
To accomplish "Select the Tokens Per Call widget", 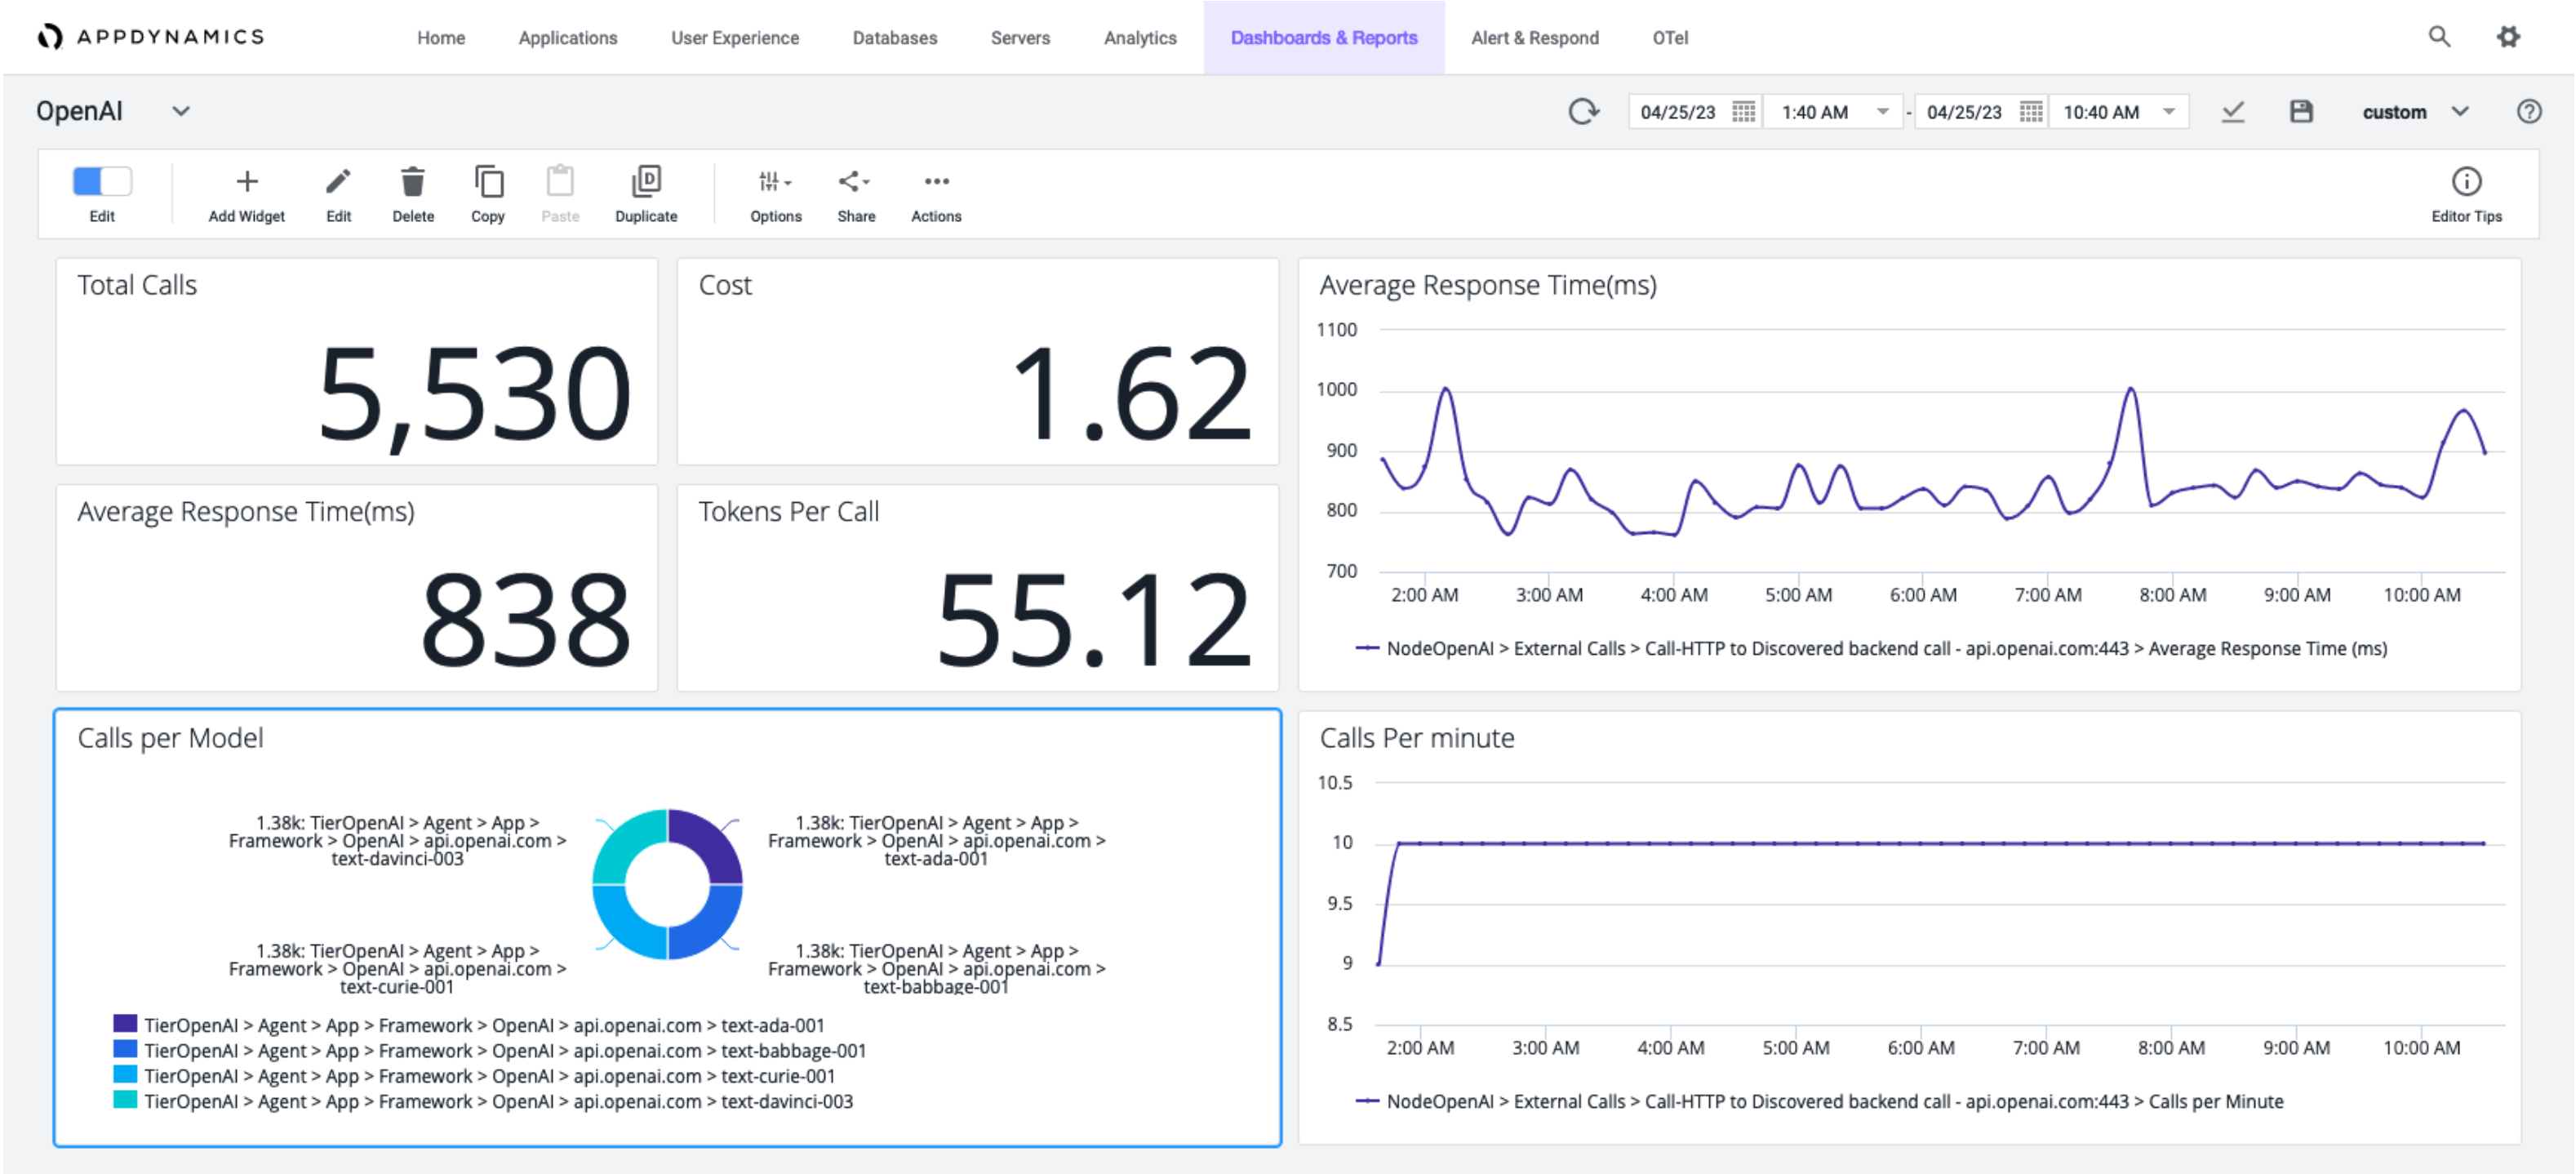I will [x=977, y=588].
